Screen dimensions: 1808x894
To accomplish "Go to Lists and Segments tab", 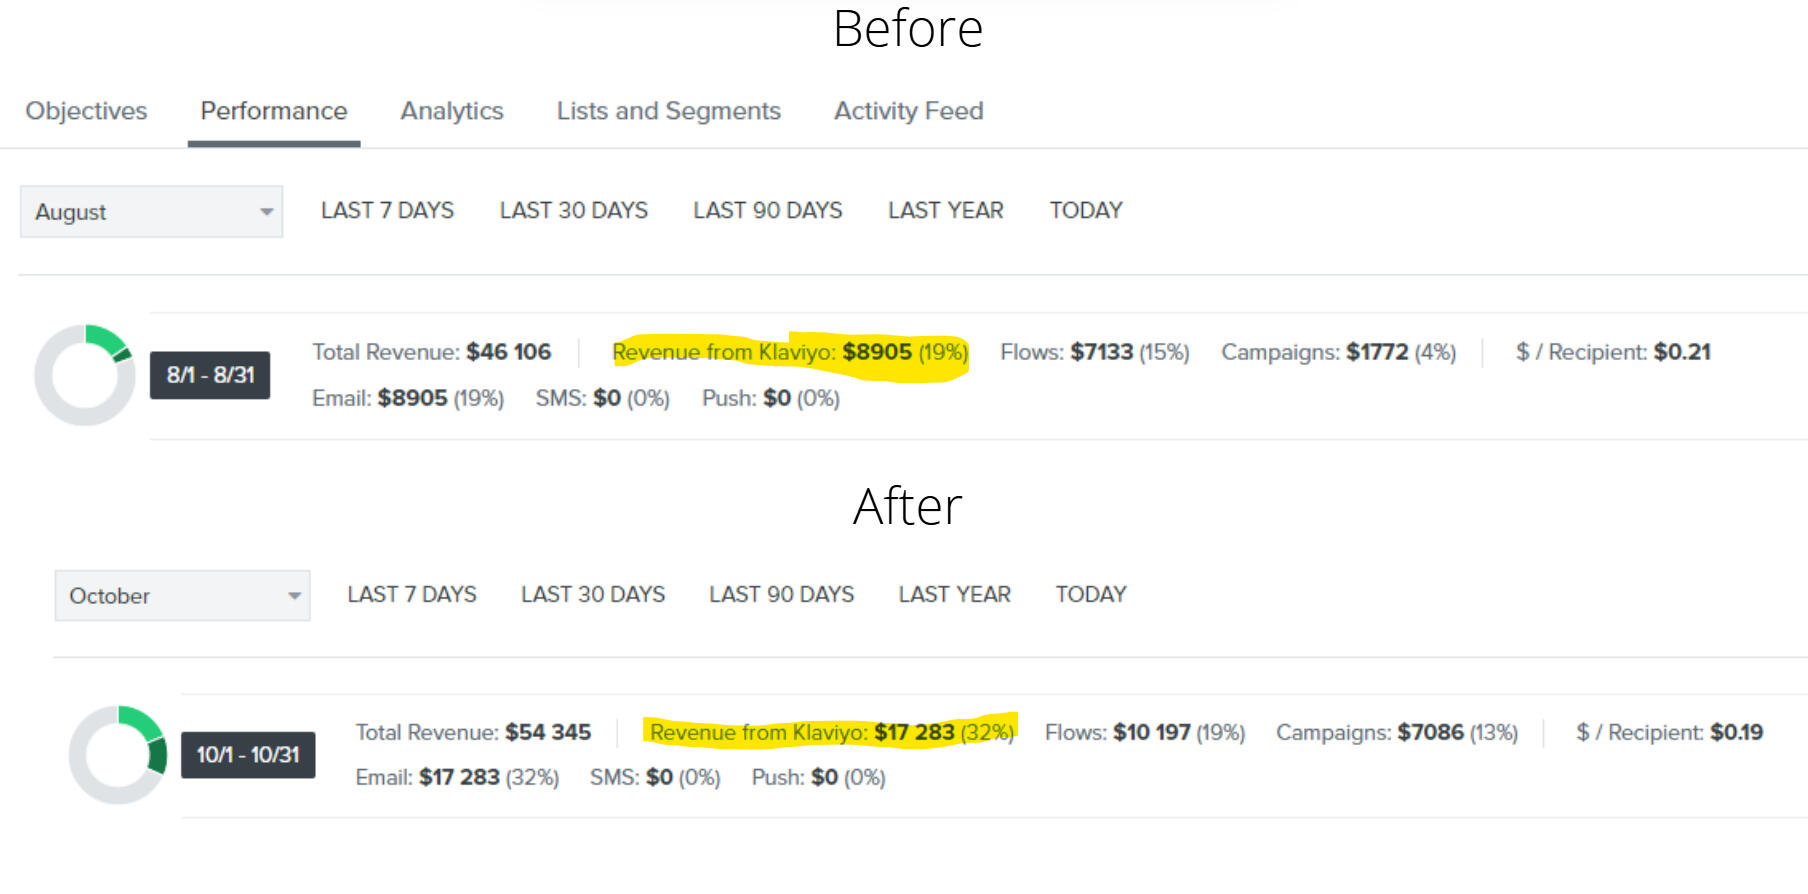I will (x=668, y=111).
